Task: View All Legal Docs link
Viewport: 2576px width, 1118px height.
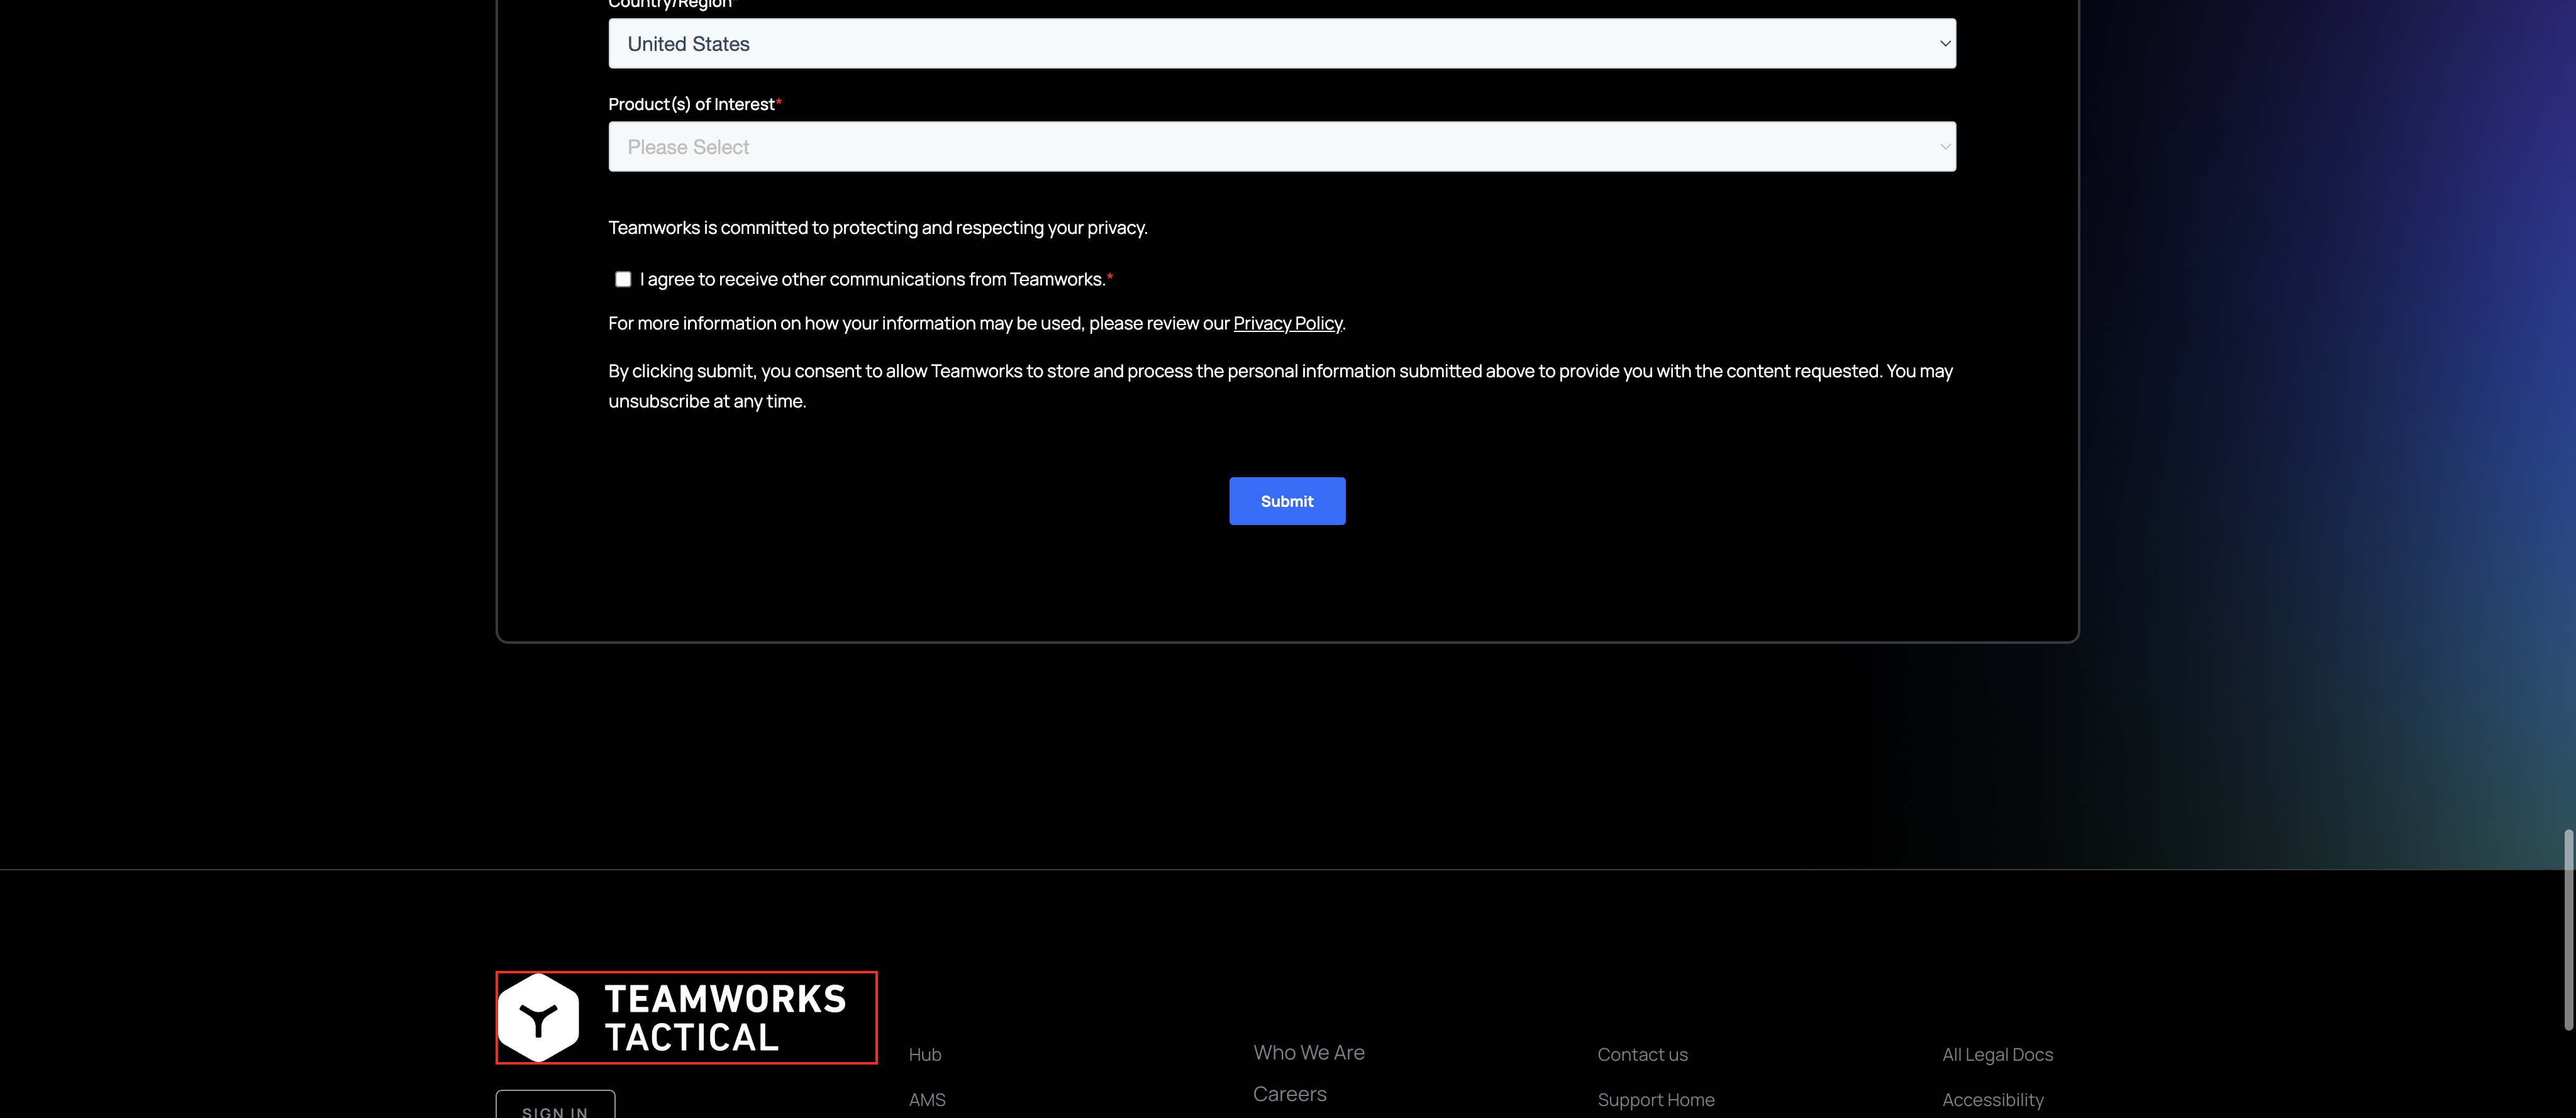Action: [x=1997, y=1054]
